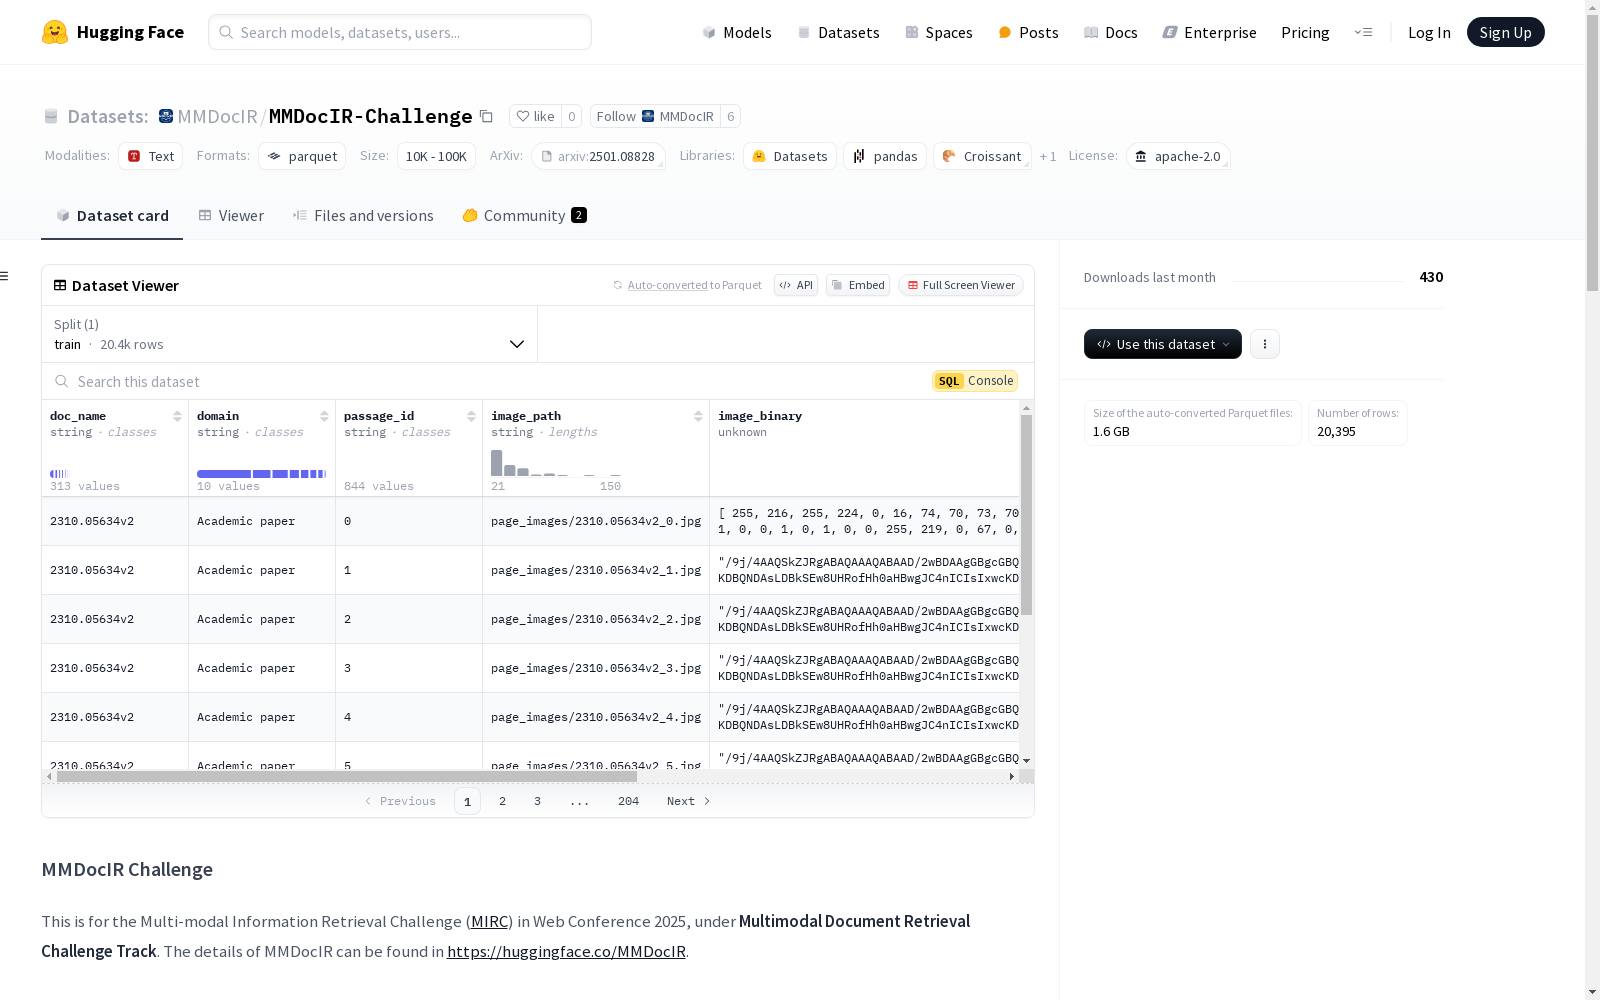Open Enterprise page
Screen dimensions: 1600x1000
(x=1209, y=32)
